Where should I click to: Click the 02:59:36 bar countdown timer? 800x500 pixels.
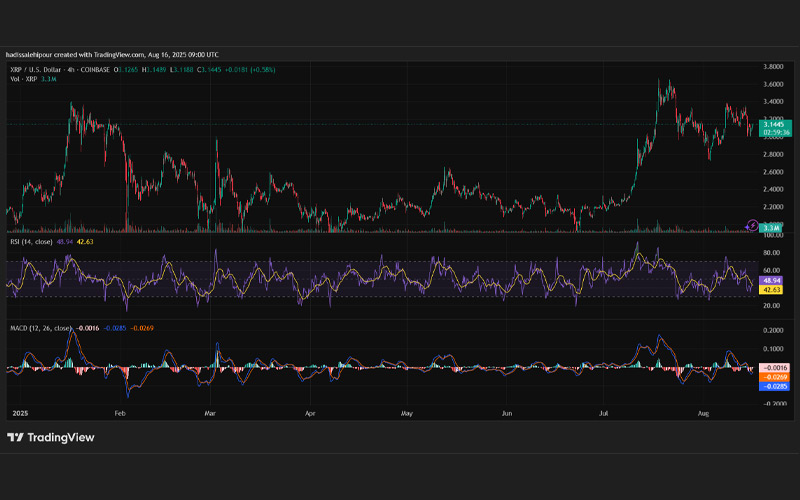(775, 132)
